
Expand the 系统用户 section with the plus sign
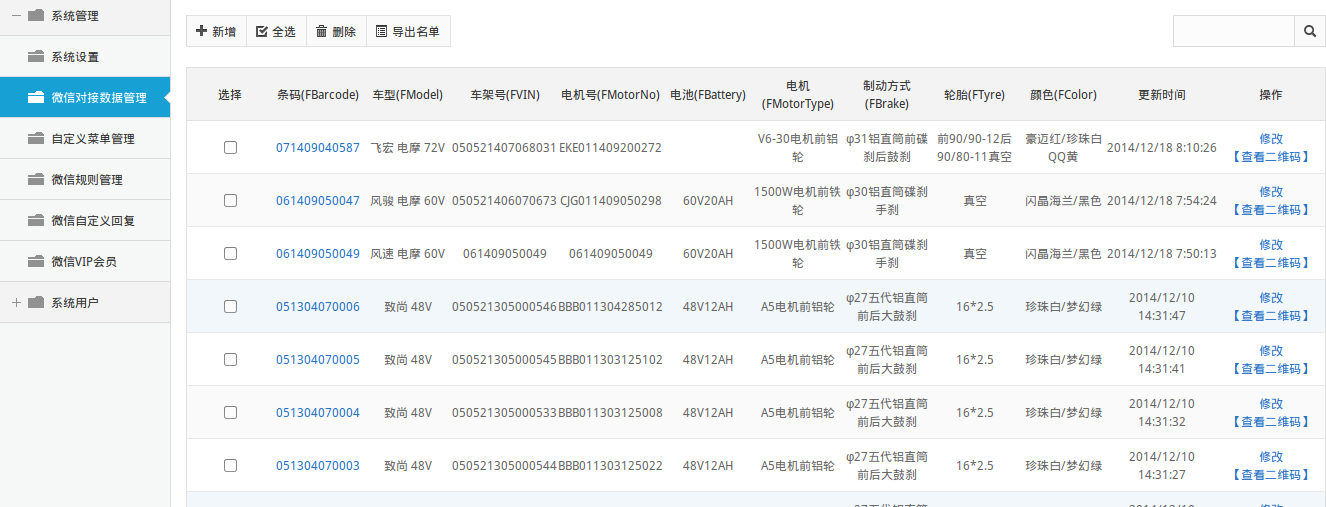(x=16, y=303)
